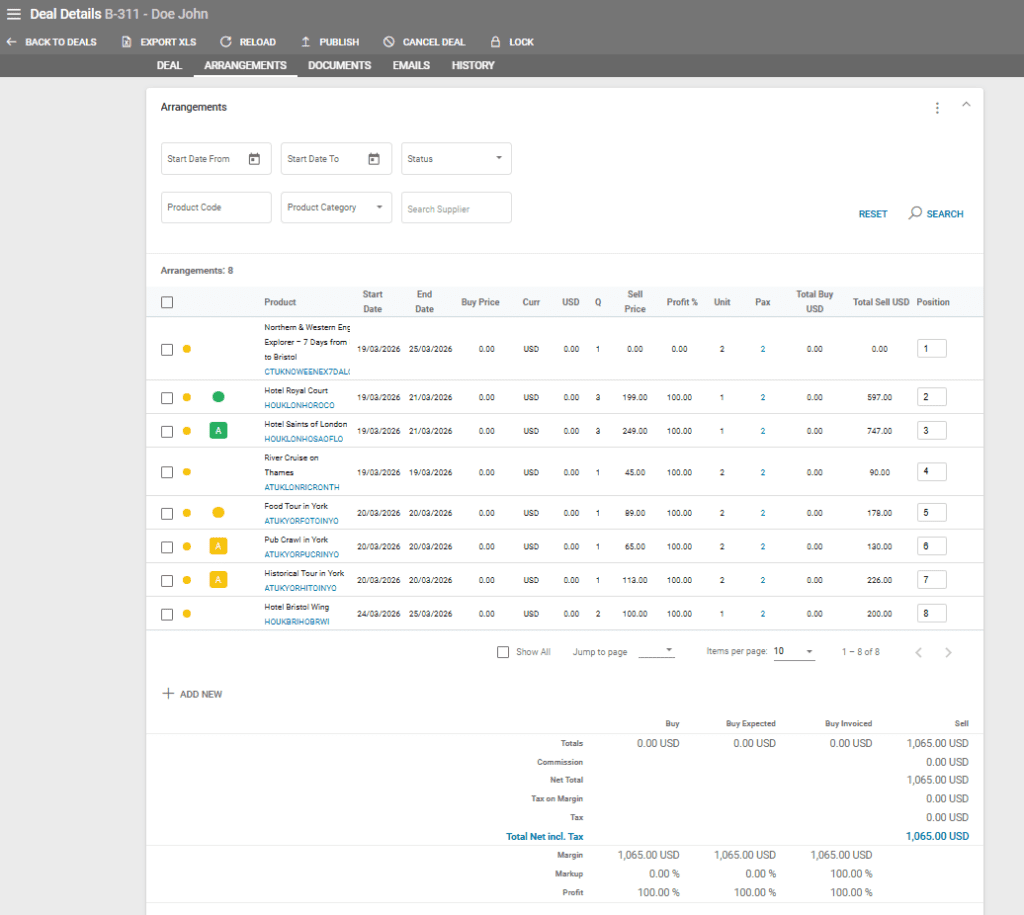This screenshot has width=1024, height=915.
Task: Click the Reset filters button
Action: (x=872, y=214)
